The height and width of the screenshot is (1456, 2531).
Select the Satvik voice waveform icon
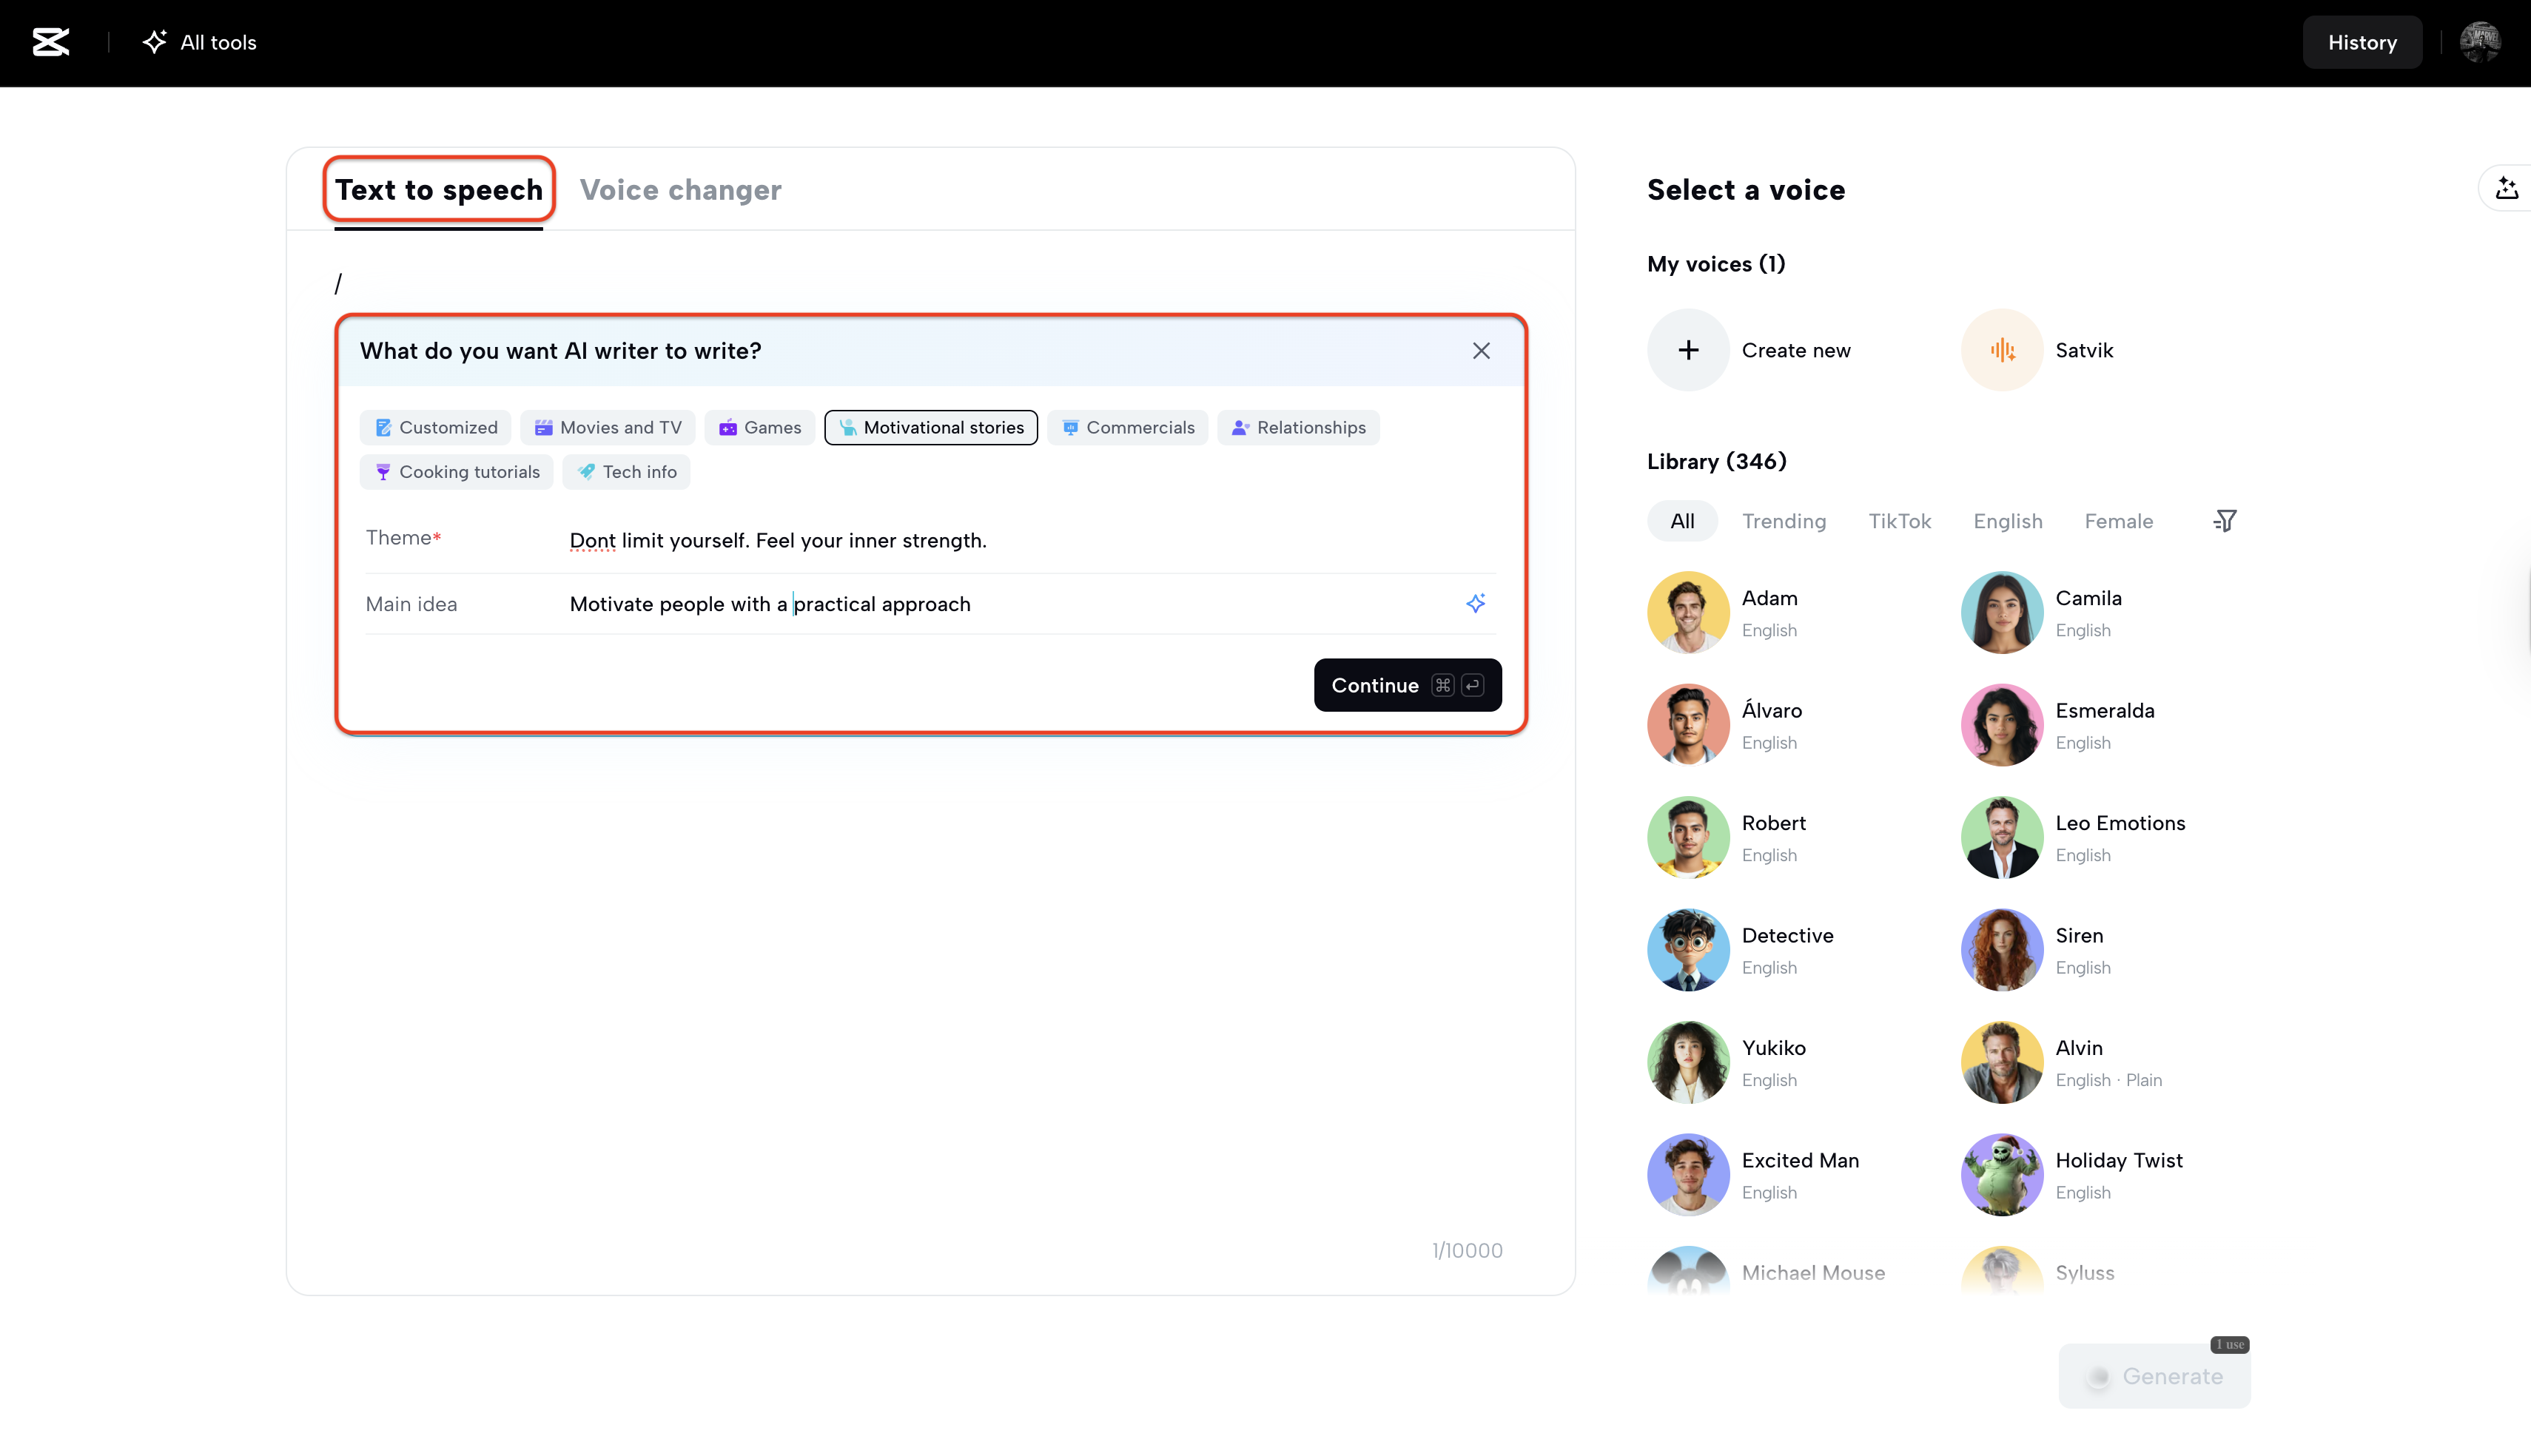tap(2001, 350)
